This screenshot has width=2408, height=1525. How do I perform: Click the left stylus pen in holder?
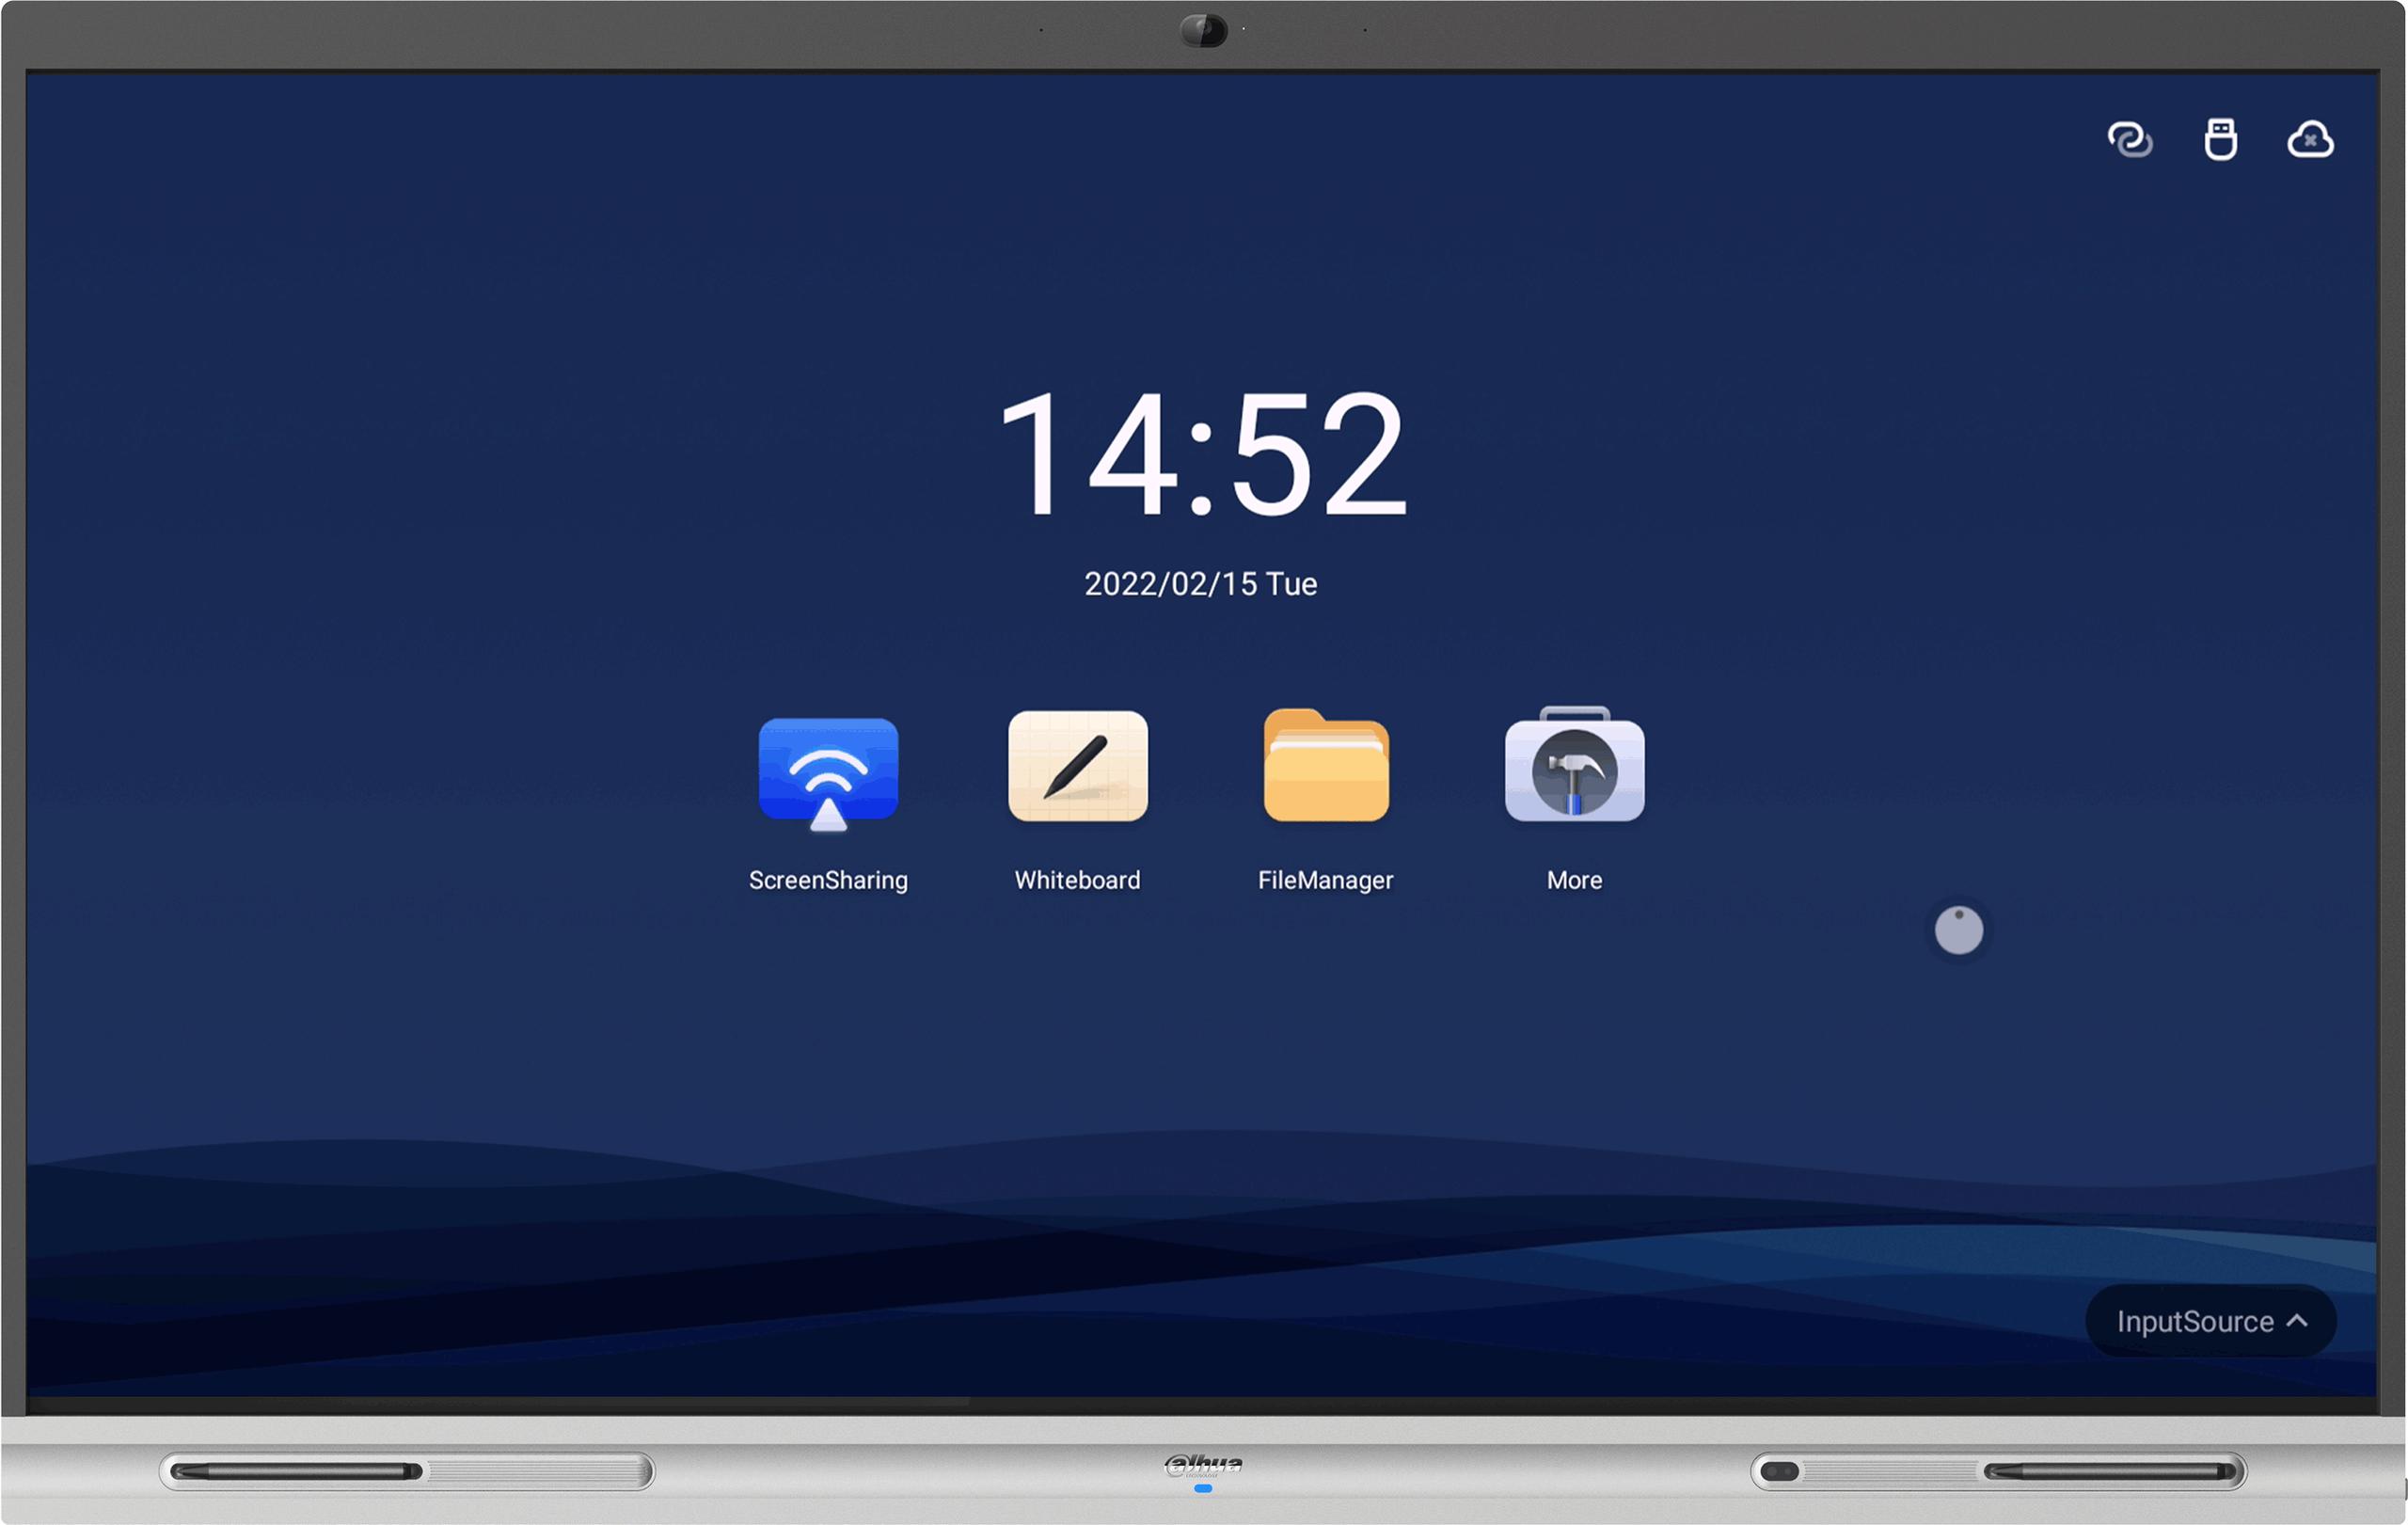pyautogui.click(x=296, y=1471)
